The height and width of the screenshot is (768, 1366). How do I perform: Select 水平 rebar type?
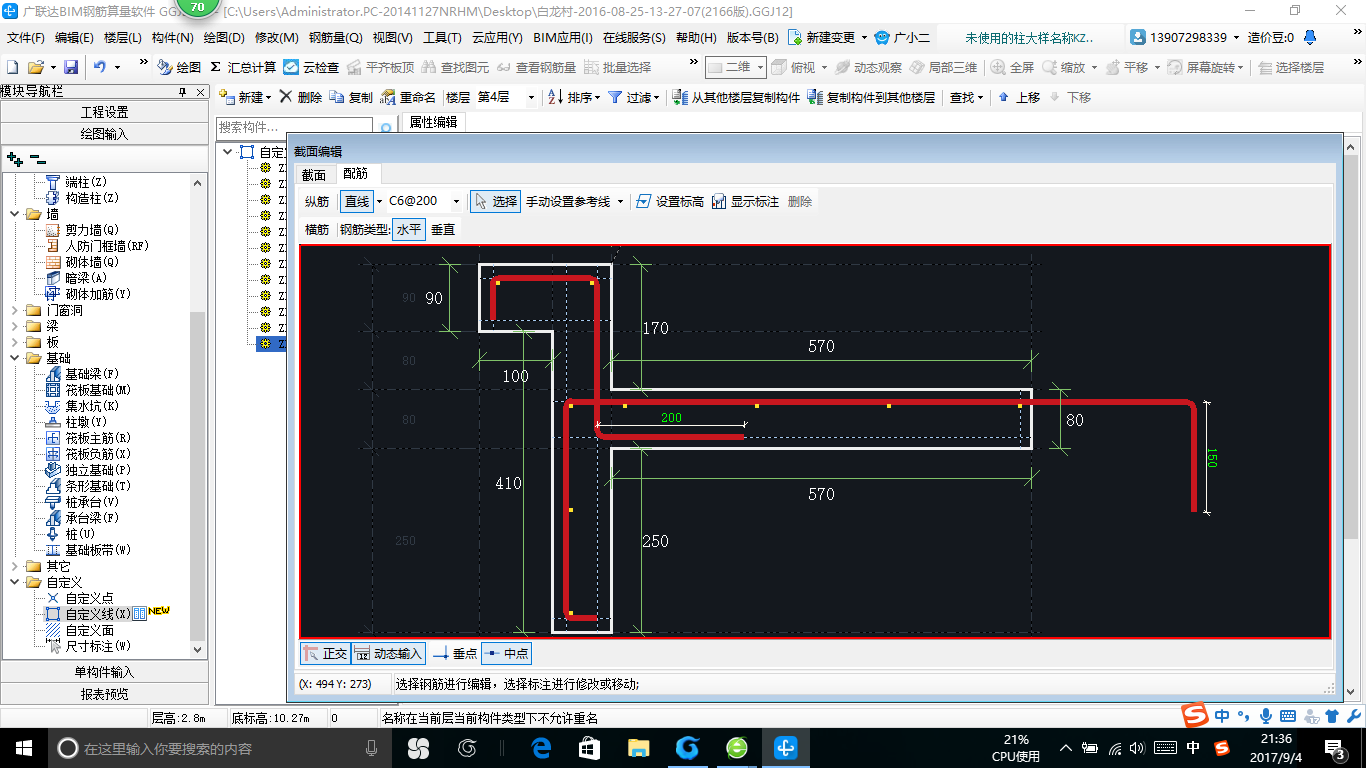(x=409, y=229)
